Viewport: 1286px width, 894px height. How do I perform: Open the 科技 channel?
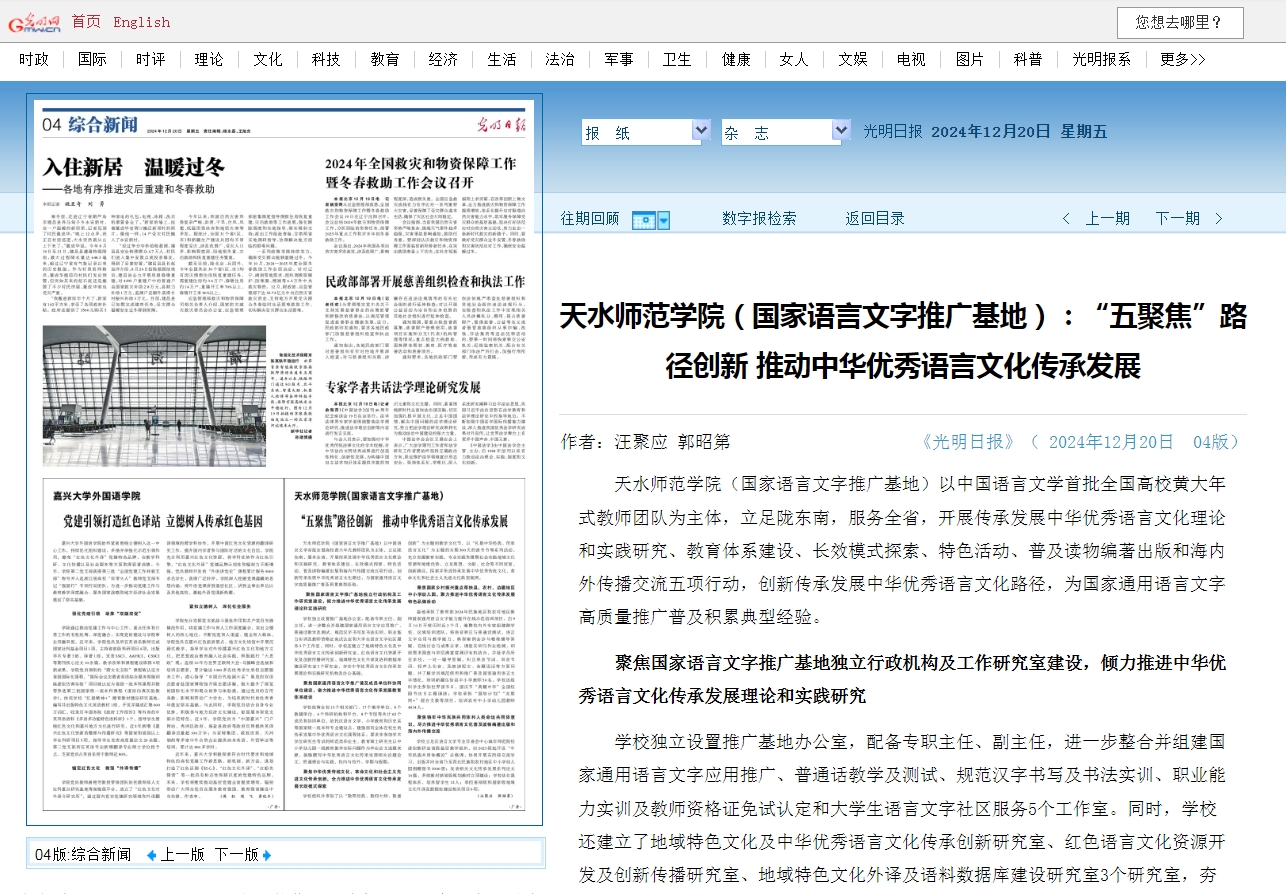(326, 59)
